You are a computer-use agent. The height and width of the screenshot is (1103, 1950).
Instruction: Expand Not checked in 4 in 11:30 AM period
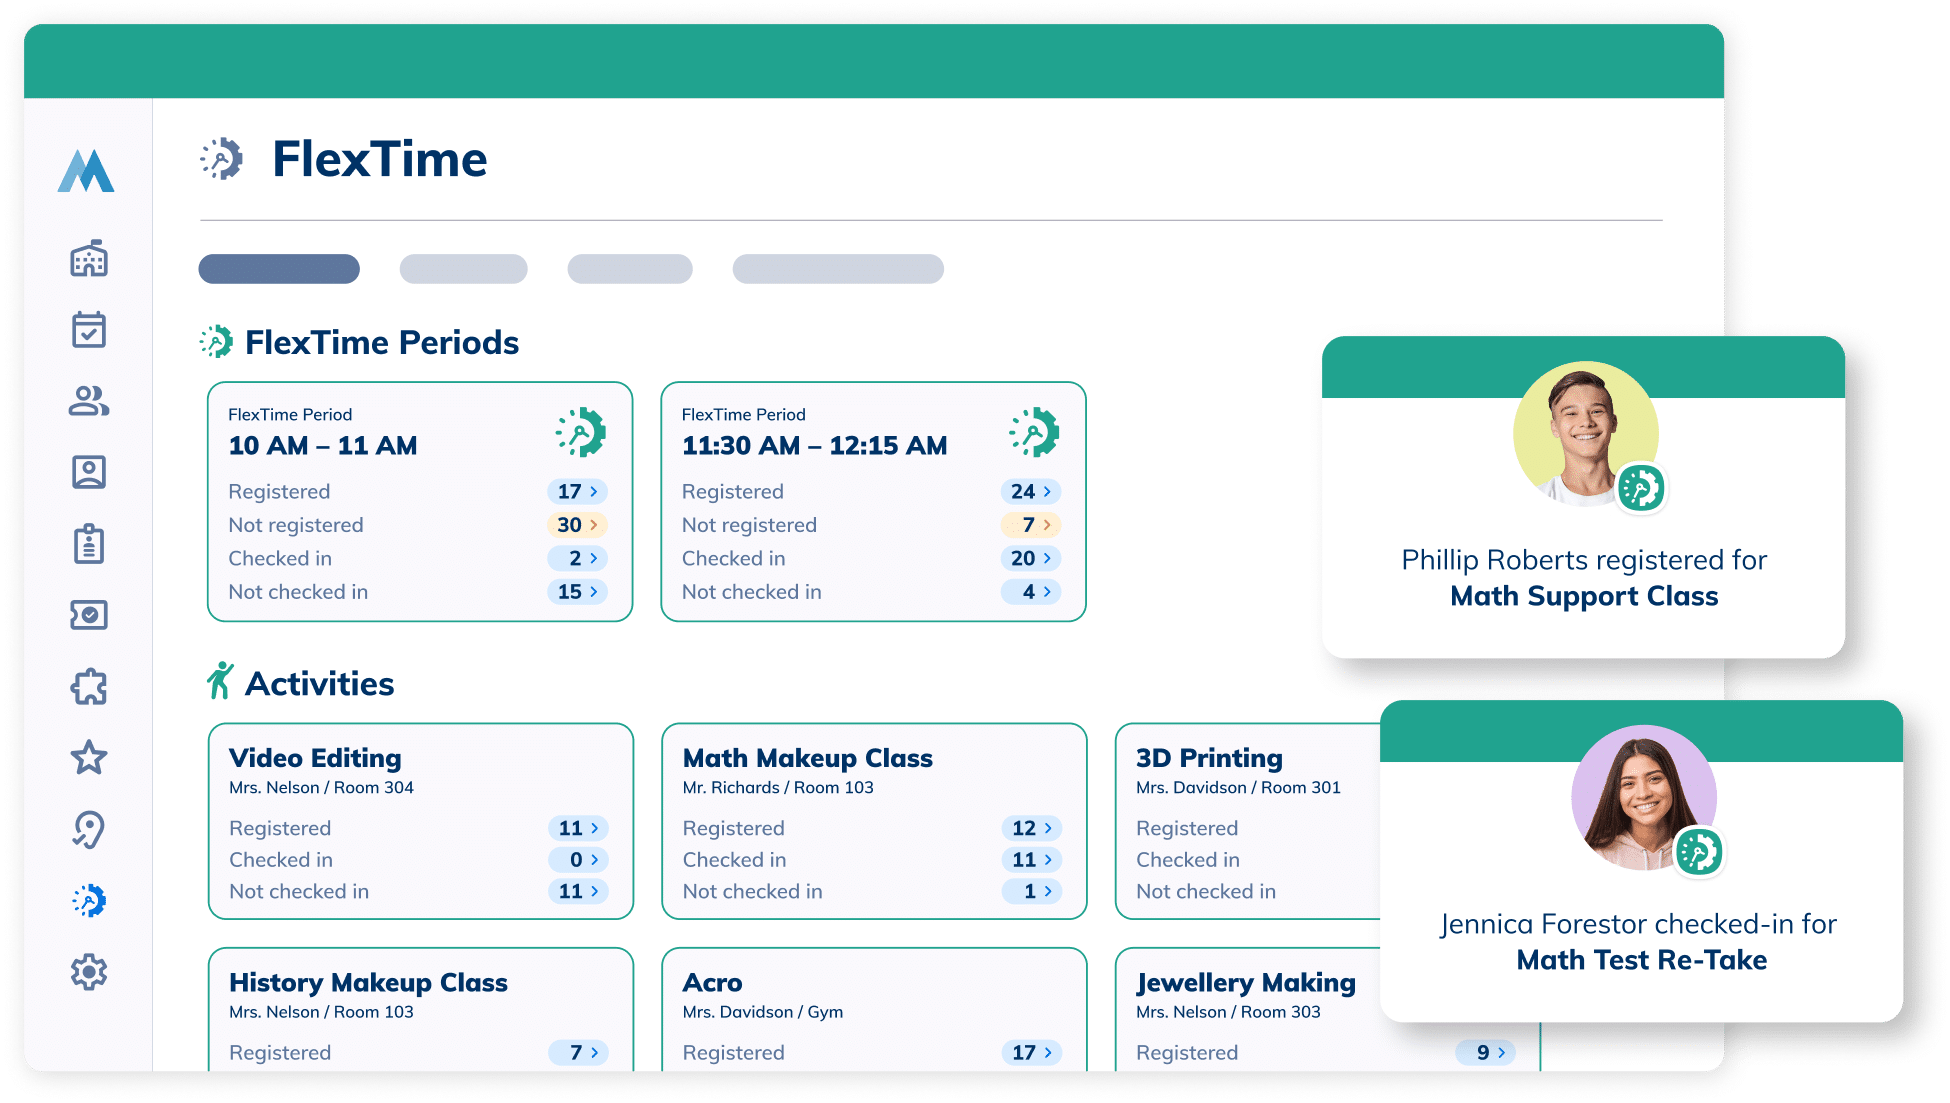tap(1031, 592)
